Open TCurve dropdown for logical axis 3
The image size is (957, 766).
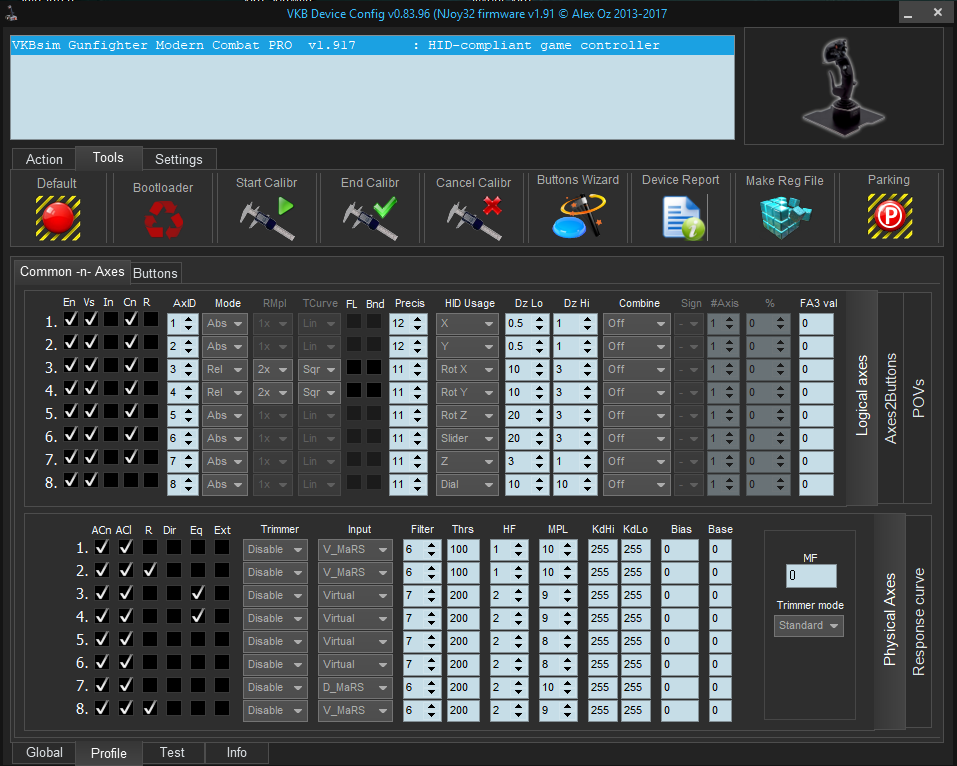pos(319,369)
